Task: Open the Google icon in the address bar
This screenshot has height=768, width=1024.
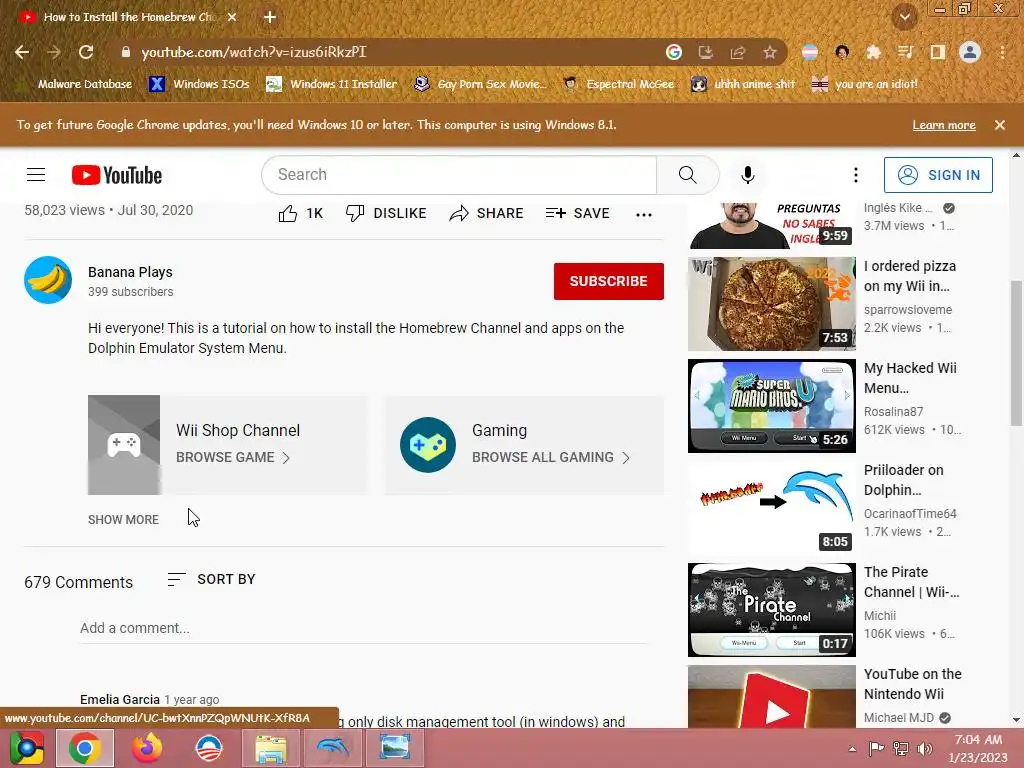Action: (x=674, y=52)
